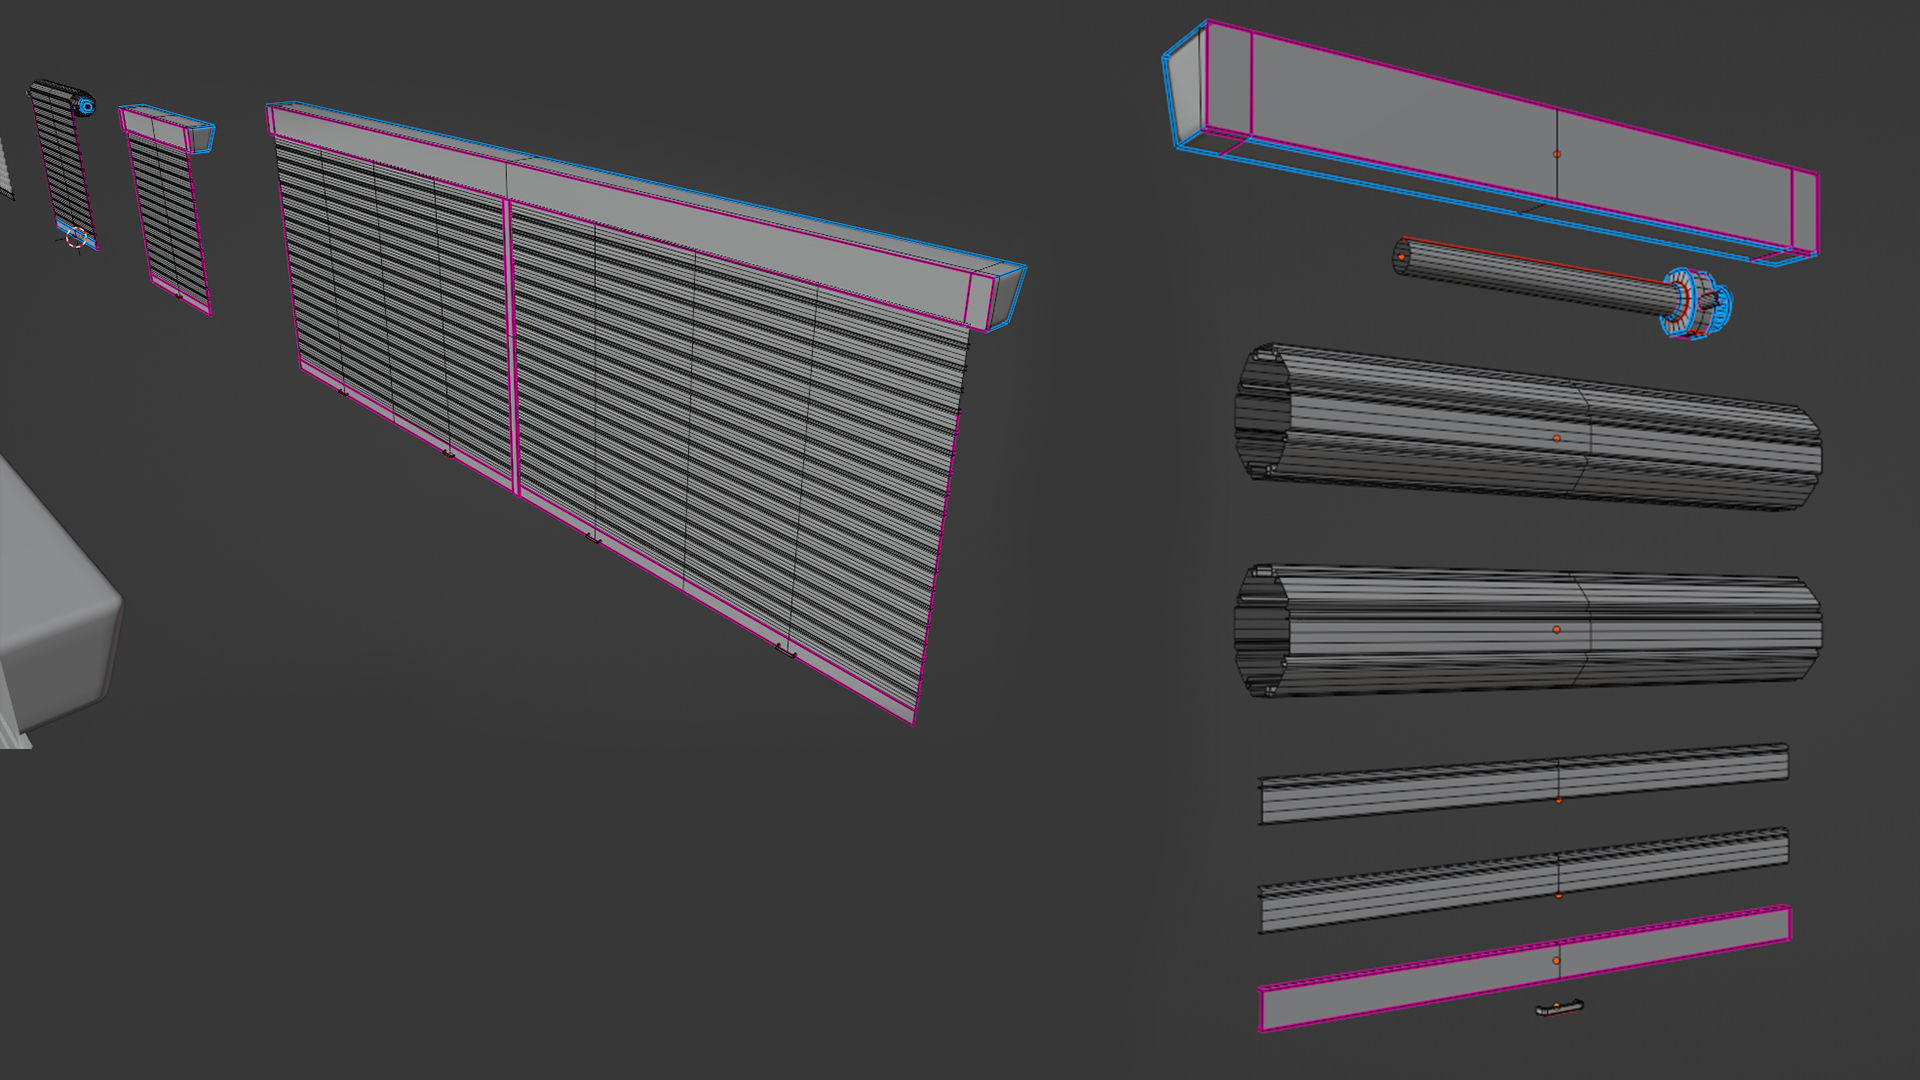
Task: Select the upper ribbed roll cylinder
Action: pos(1527,428)
